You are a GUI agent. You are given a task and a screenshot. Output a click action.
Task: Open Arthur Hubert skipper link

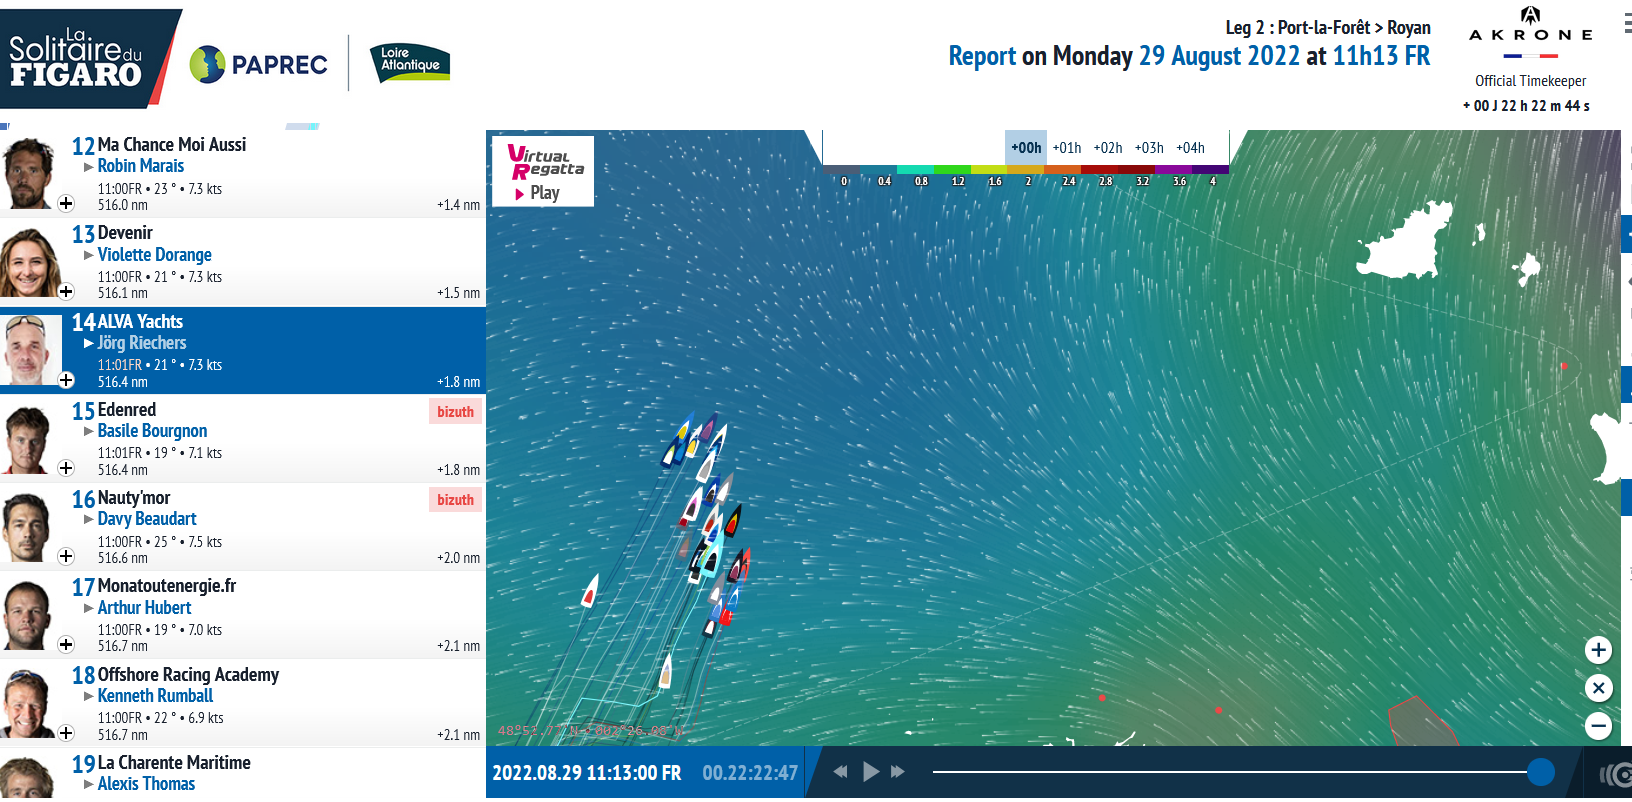tap(145, 608)
